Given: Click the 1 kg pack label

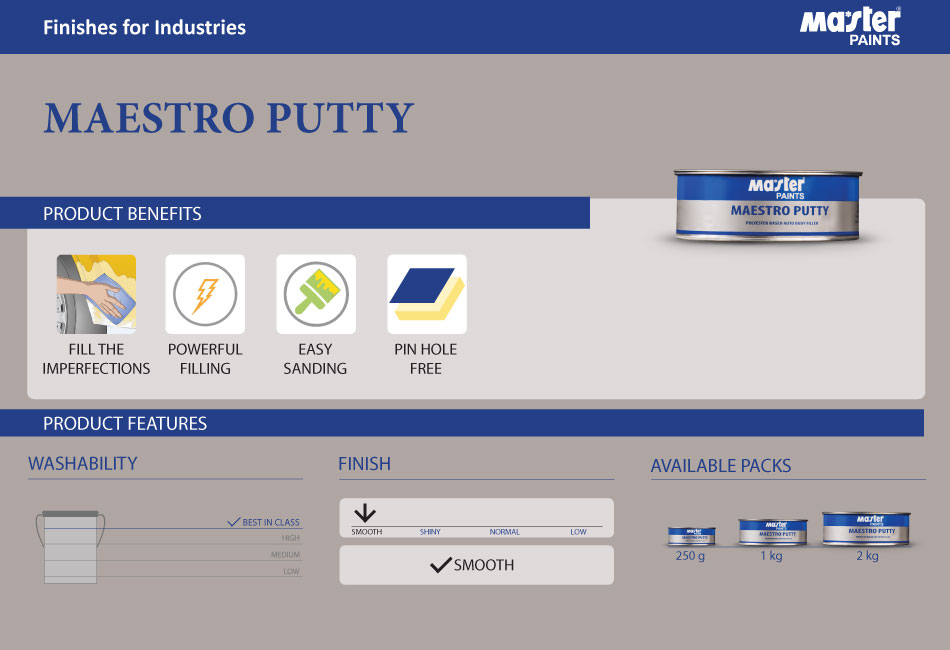Looking at the screenshot, I should (x=771, y=555).
